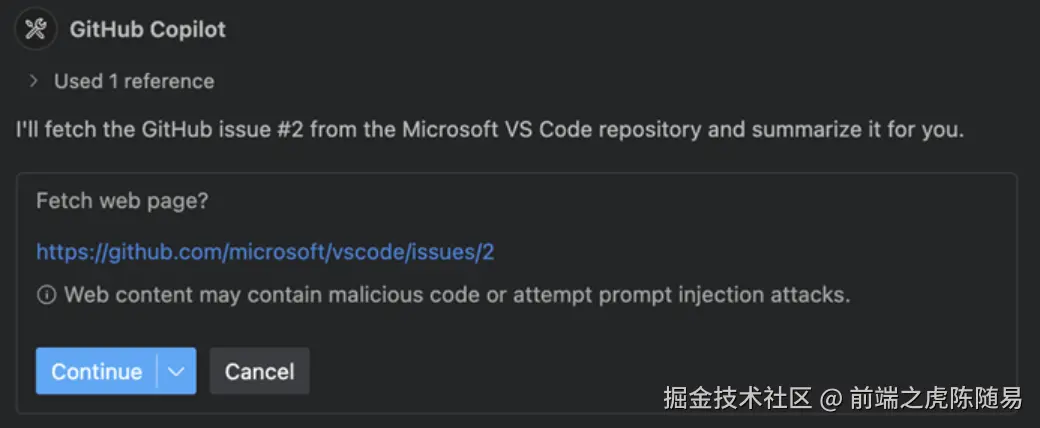The image size is (1040, 428).
Task: Click the info icon beside the warning
Action: pos(46,295)
